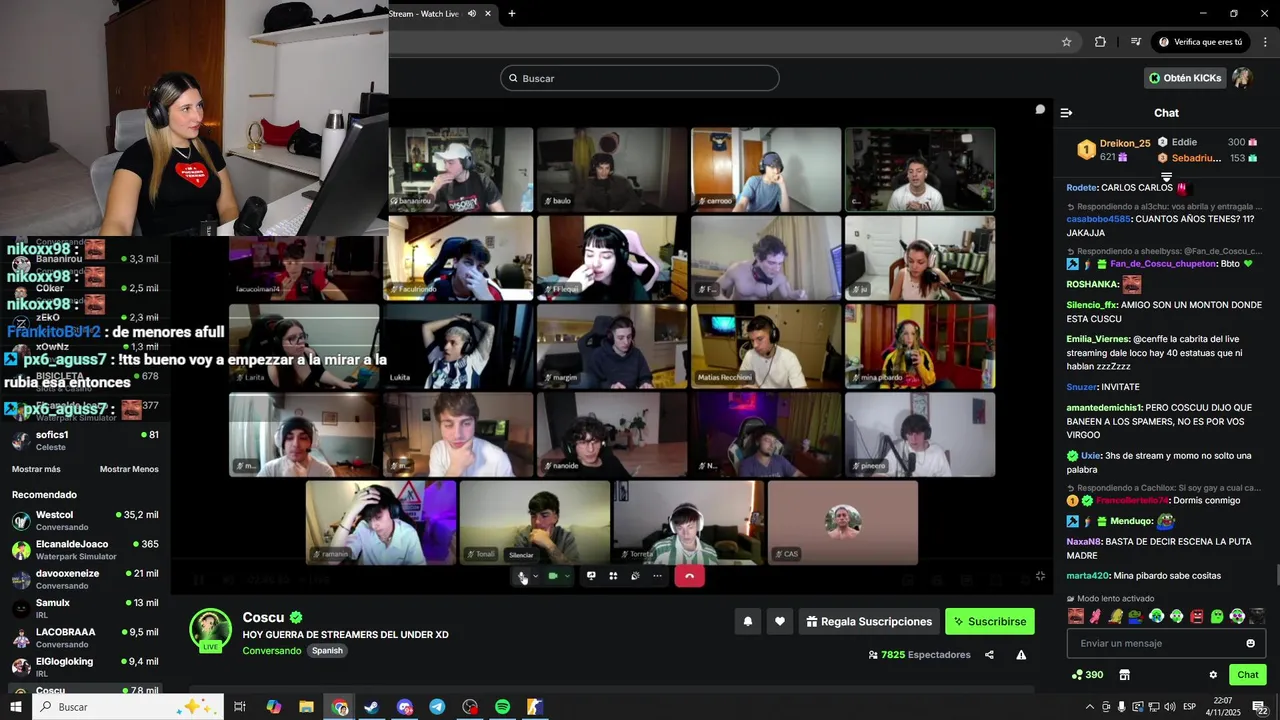This screenshot has width=1280, height=720.
Task: Bookmark this page star icon
Action: (x=1066, y=42)
